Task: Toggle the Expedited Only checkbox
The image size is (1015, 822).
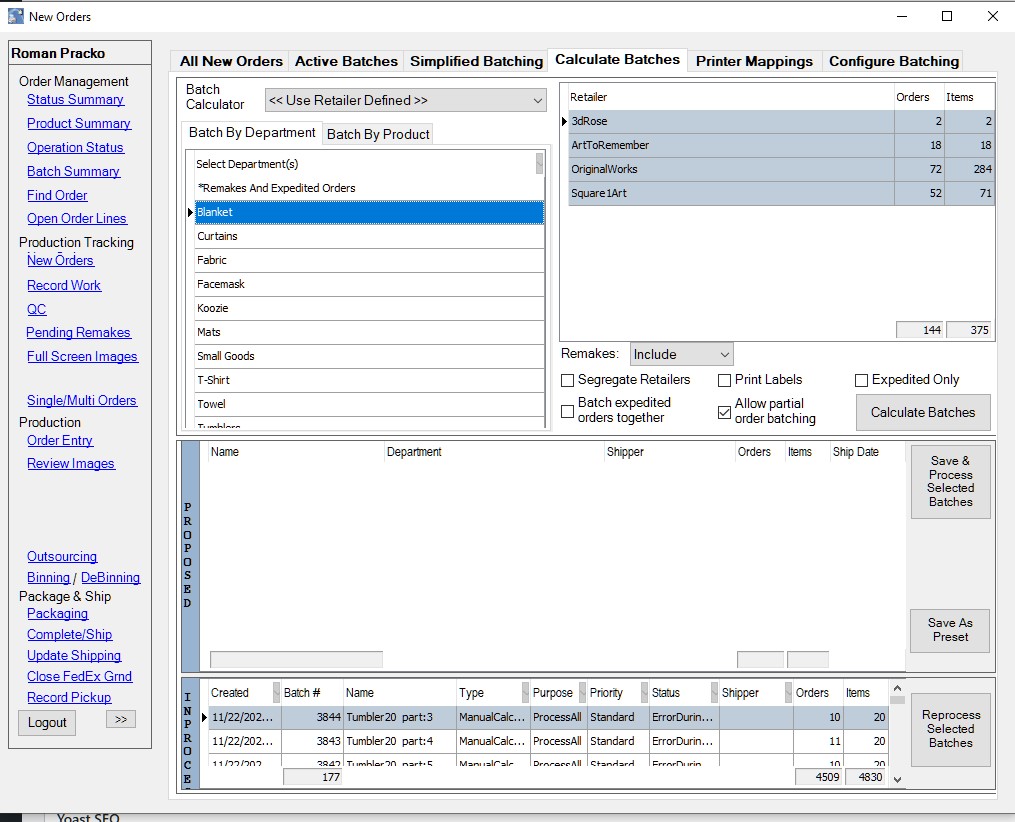Action: point(862,380)
